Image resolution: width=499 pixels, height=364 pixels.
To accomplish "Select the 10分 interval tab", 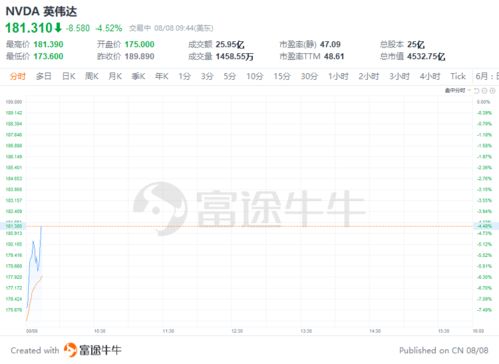I will [x=255, y=76].
